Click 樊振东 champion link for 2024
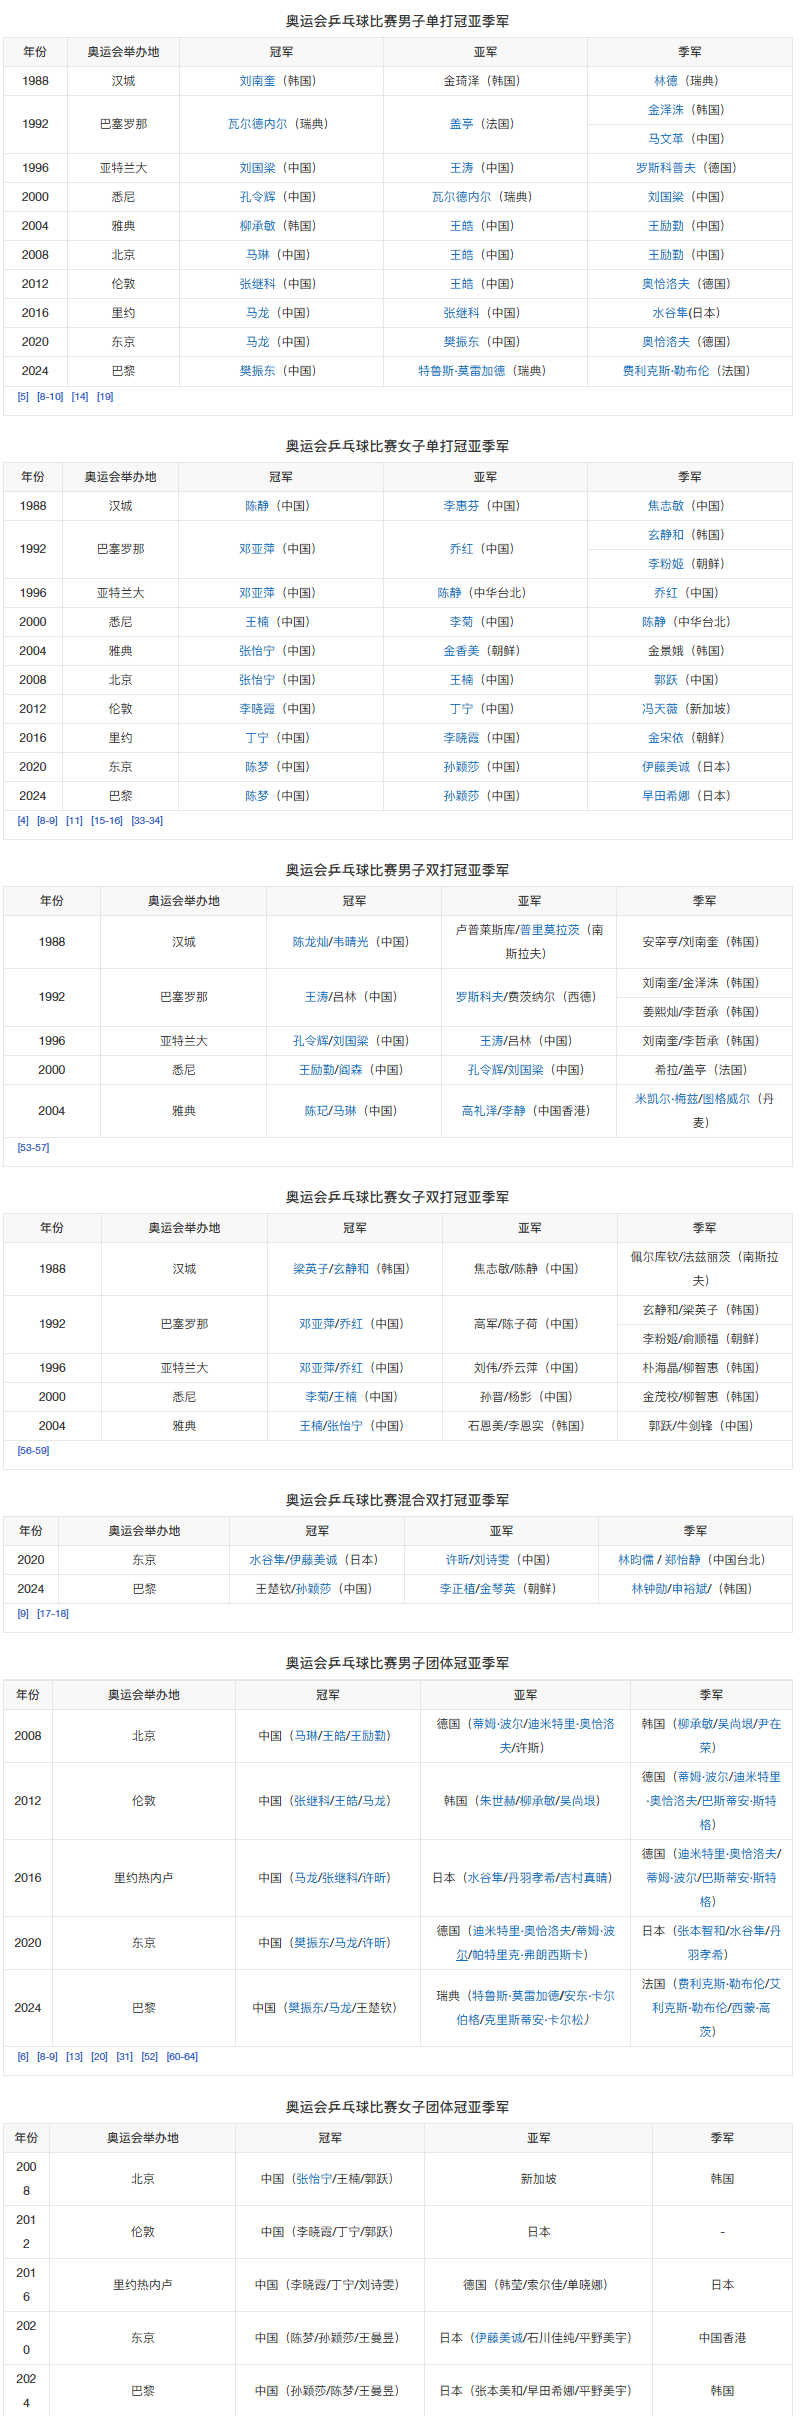Screen dimensions: 809x2416 [257, 371]
